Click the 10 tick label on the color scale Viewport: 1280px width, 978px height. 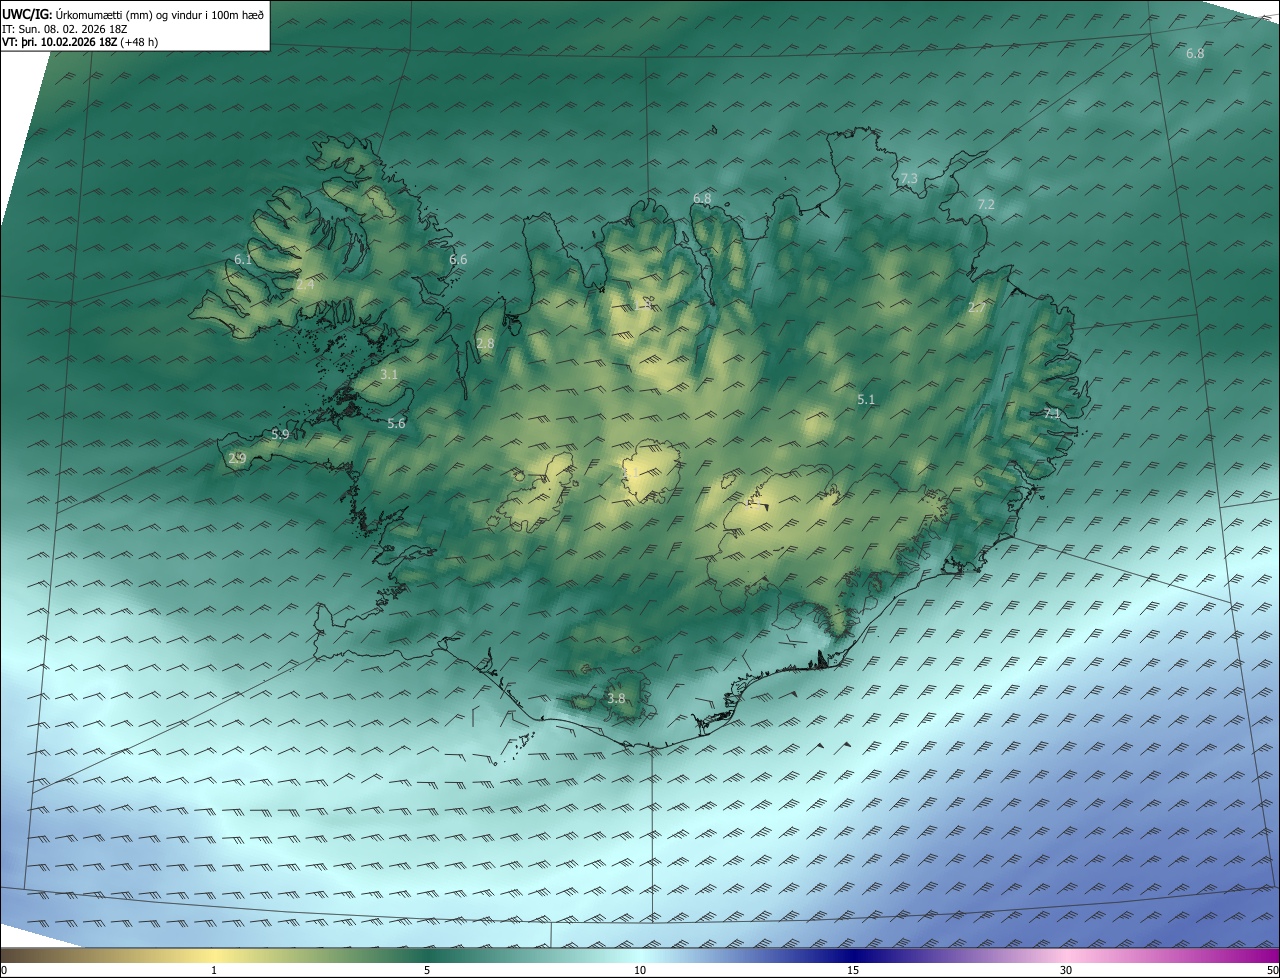(x=640, y=970)
